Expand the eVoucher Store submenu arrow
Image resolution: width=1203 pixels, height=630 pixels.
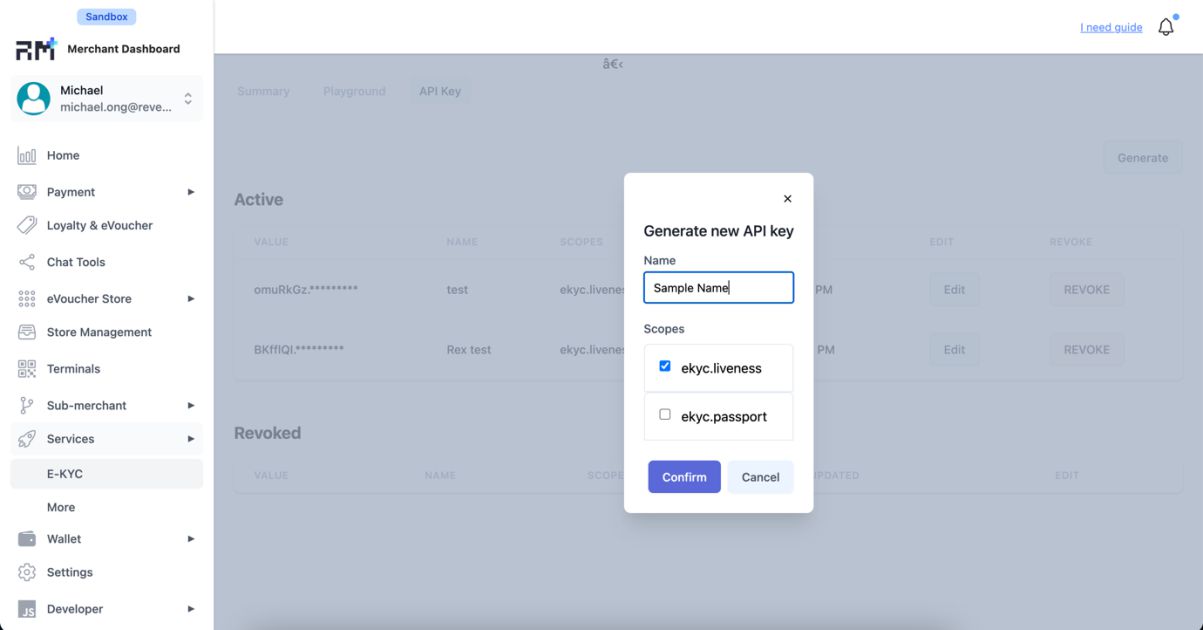pos(191,299)
